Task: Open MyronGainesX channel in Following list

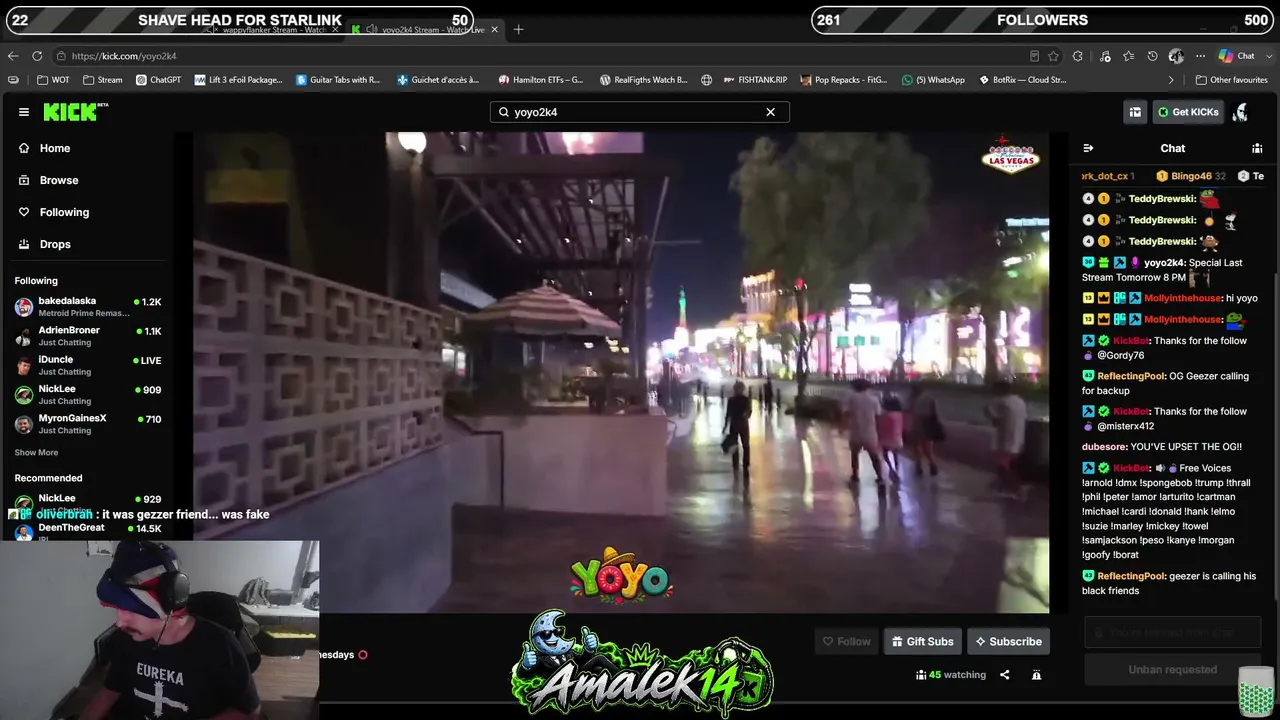Action: coord(88,424)
